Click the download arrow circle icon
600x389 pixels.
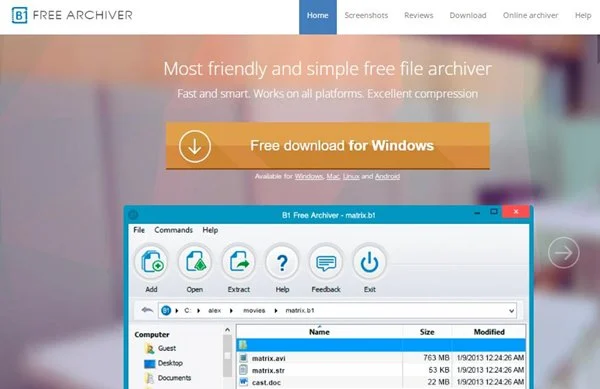coord(195,146)
